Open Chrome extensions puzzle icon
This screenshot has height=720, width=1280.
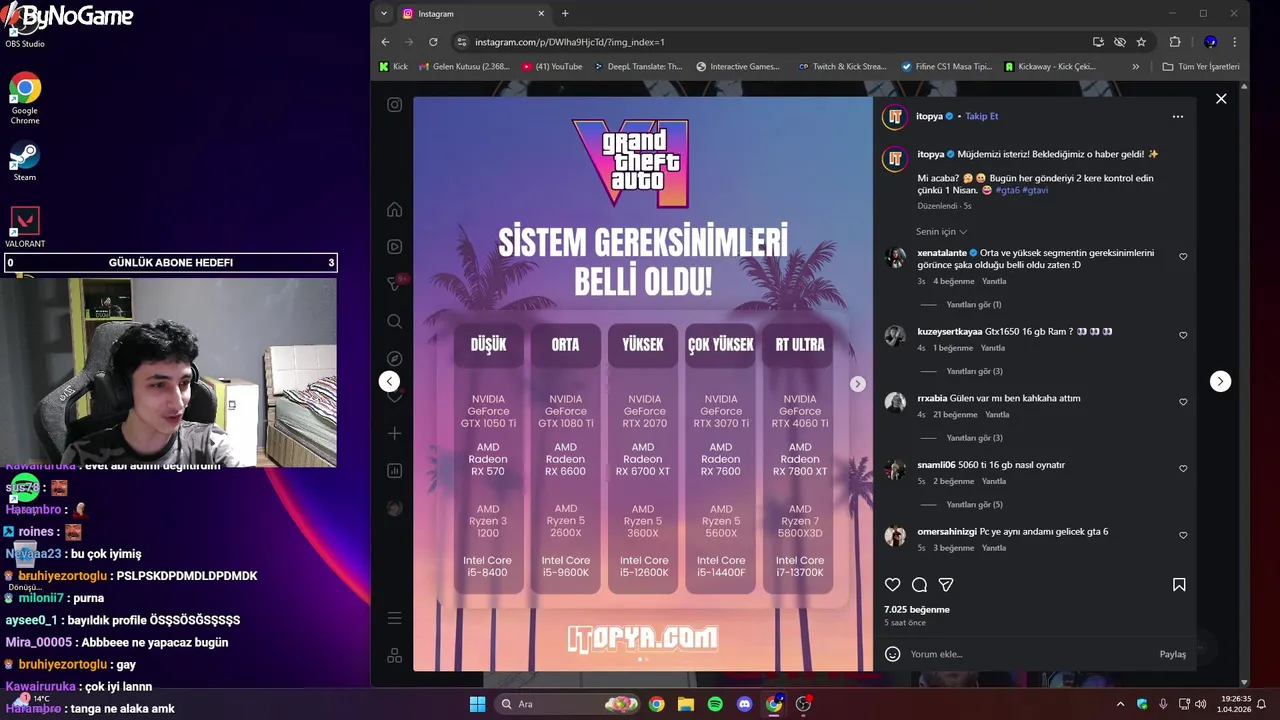coord(1175,42)
